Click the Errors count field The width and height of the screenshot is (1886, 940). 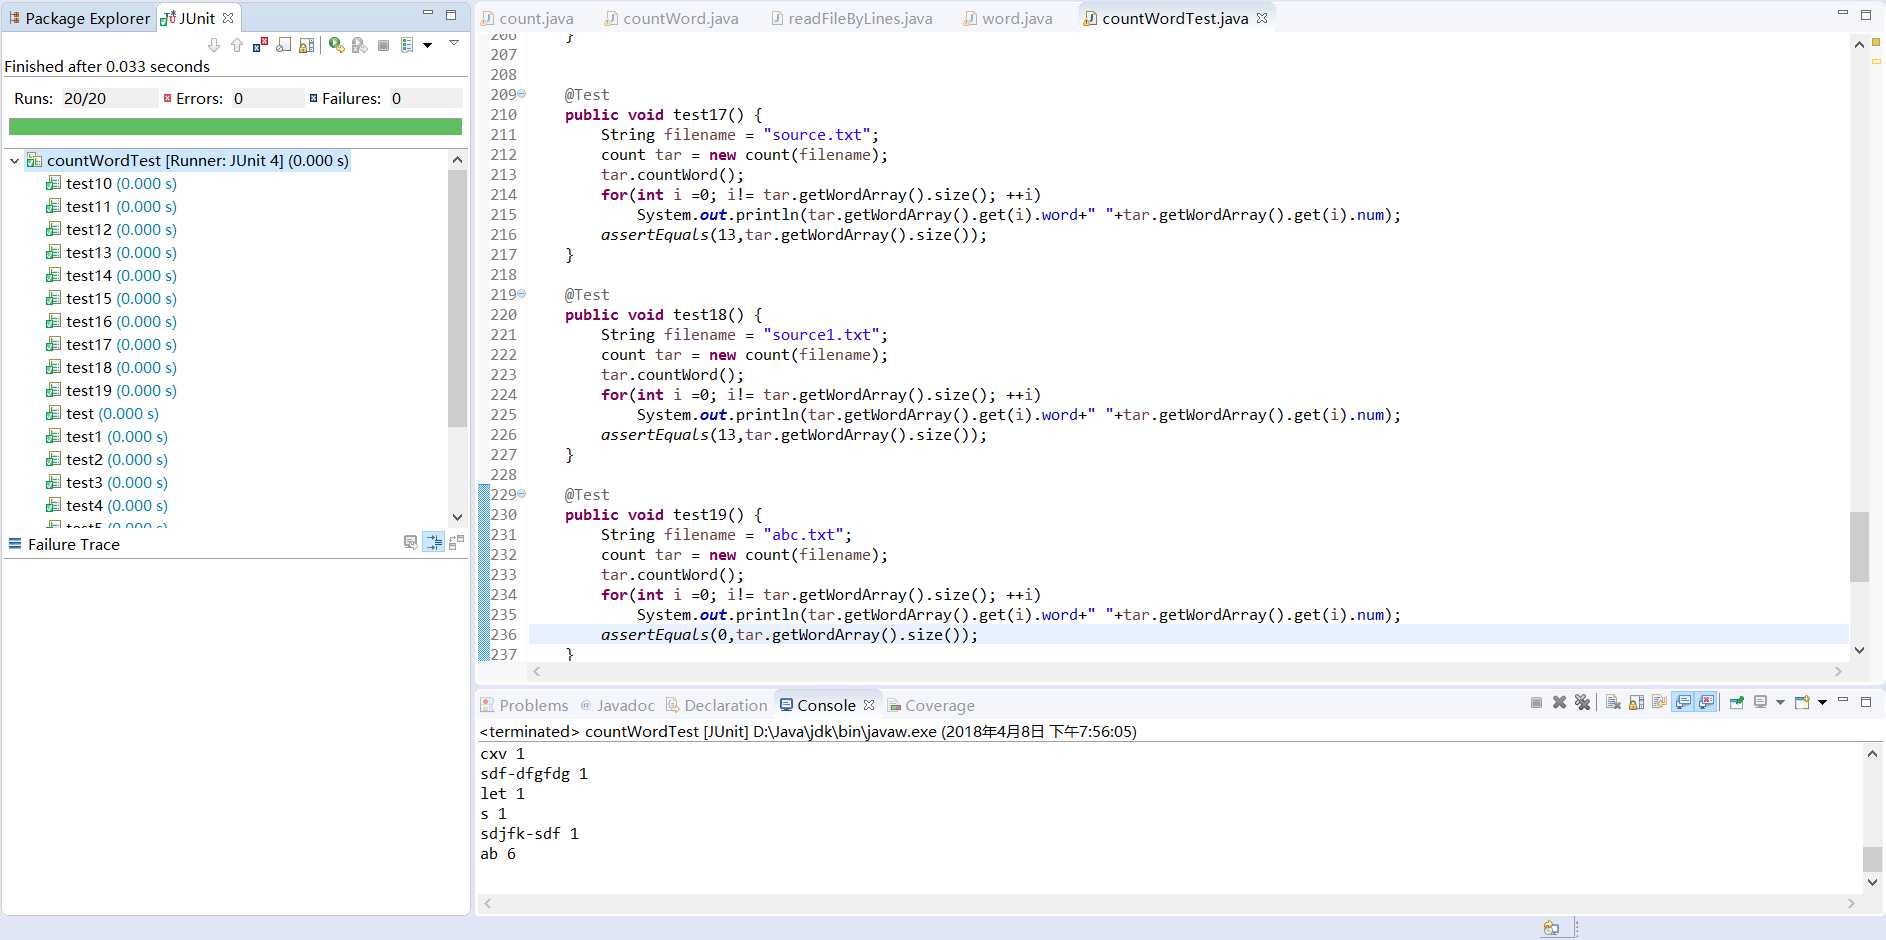(266, 98)
